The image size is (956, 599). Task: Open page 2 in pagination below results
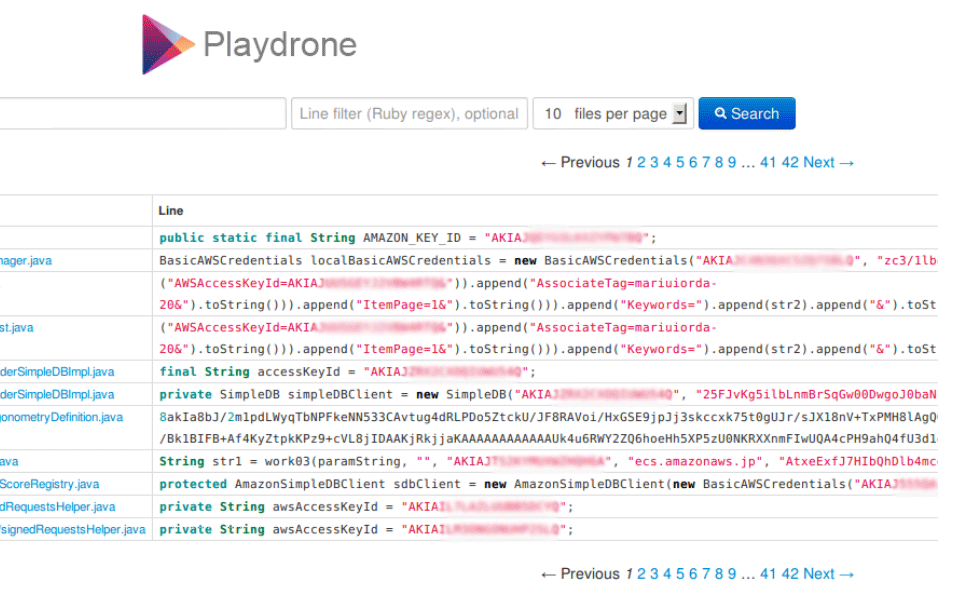pyautogui.click(x=641, y=574)
